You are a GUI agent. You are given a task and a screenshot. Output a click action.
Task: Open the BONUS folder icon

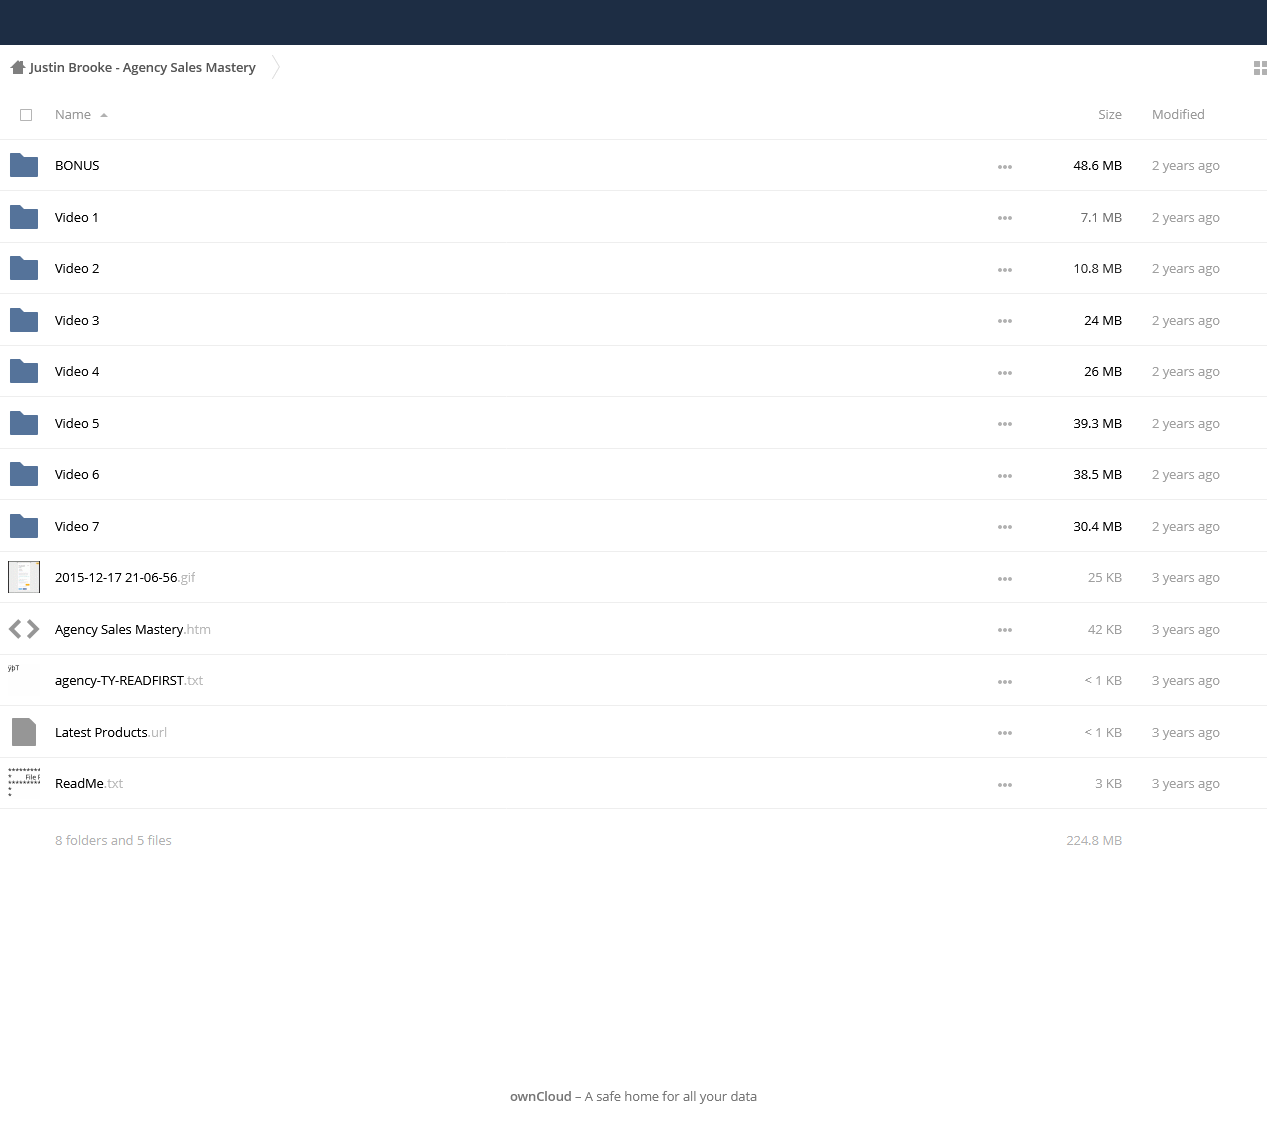pos(24,165)
